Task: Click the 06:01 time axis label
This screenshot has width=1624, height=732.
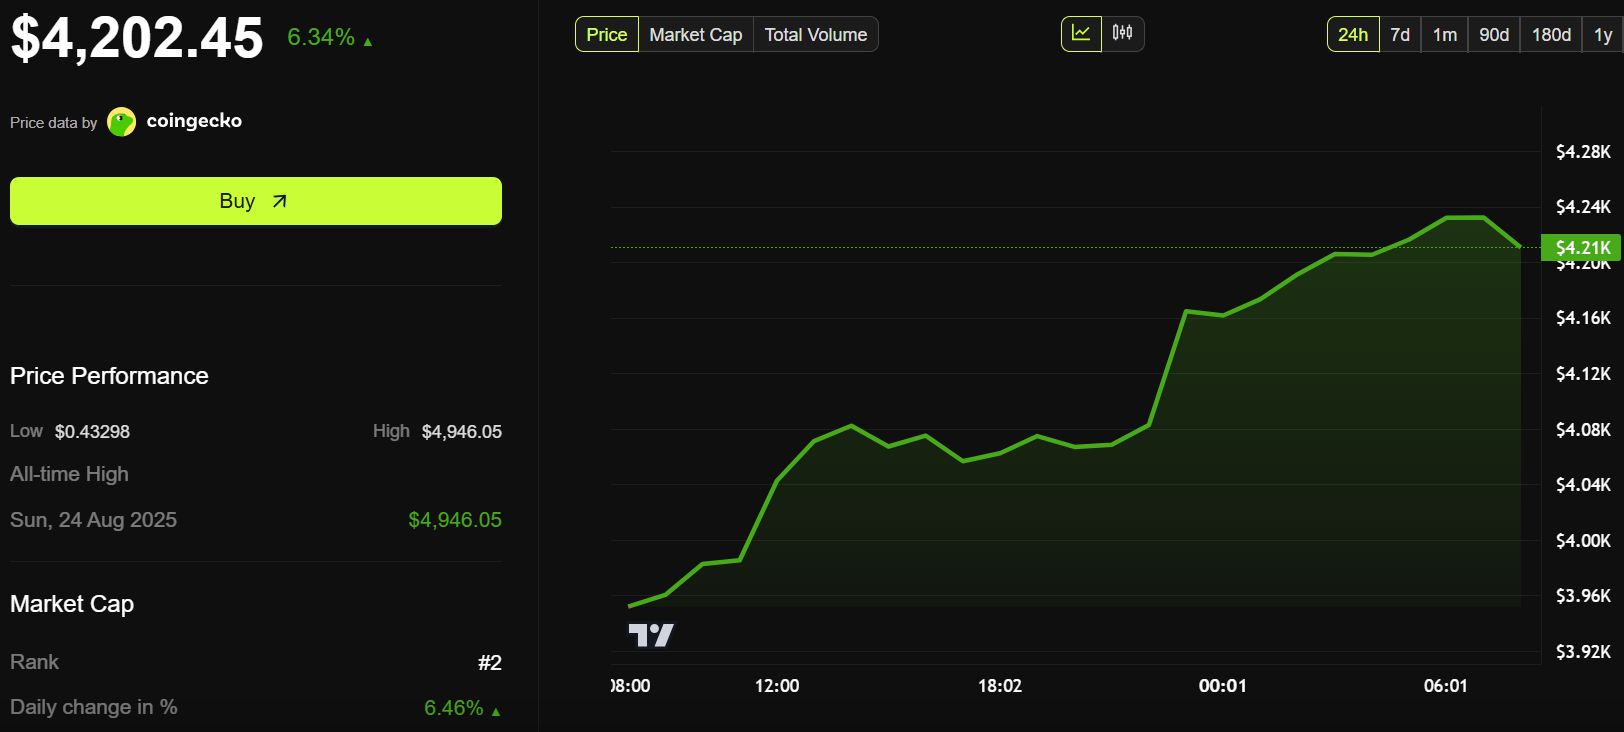Action: (x=1446, y=686)
